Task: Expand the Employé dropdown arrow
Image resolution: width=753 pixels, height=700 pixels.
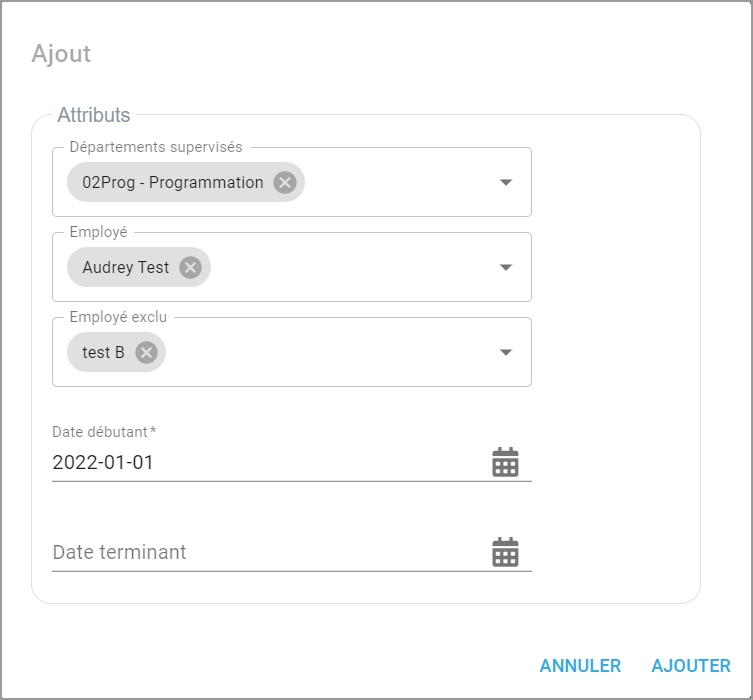Action: tap(506, 267)
